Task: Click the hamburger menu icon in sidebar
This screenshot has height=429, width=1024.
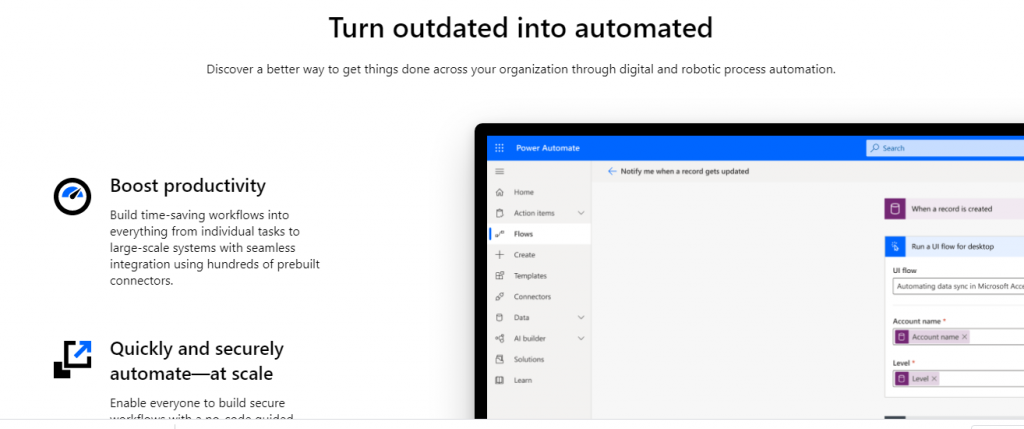Action: pyautogui.click(x=500, y=171)
